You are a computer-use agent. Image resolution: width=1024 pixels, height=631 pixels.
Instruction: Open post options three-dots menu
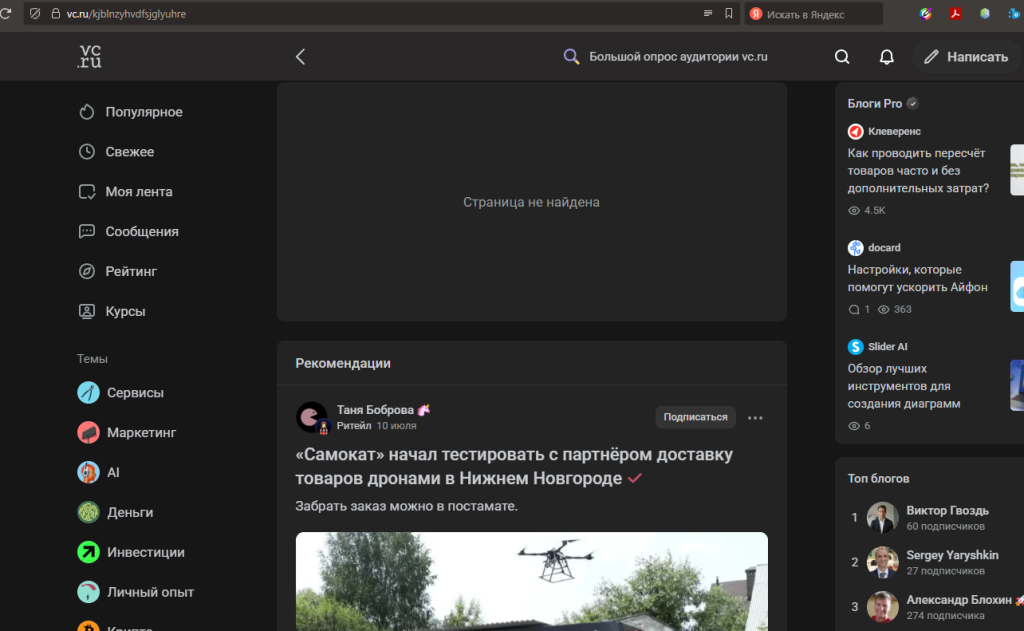755,417
